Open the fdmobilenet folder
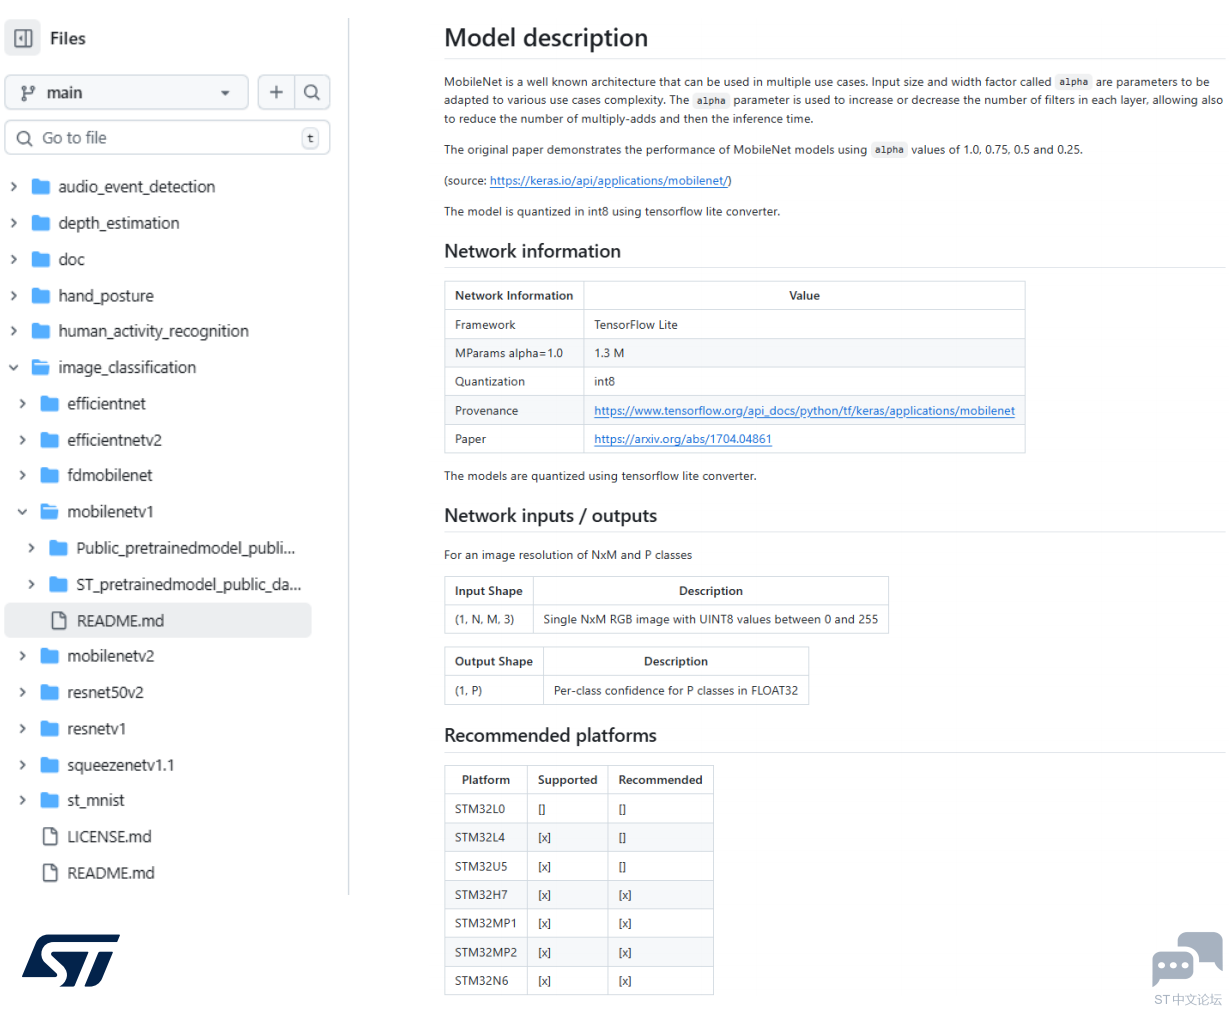 110,475
